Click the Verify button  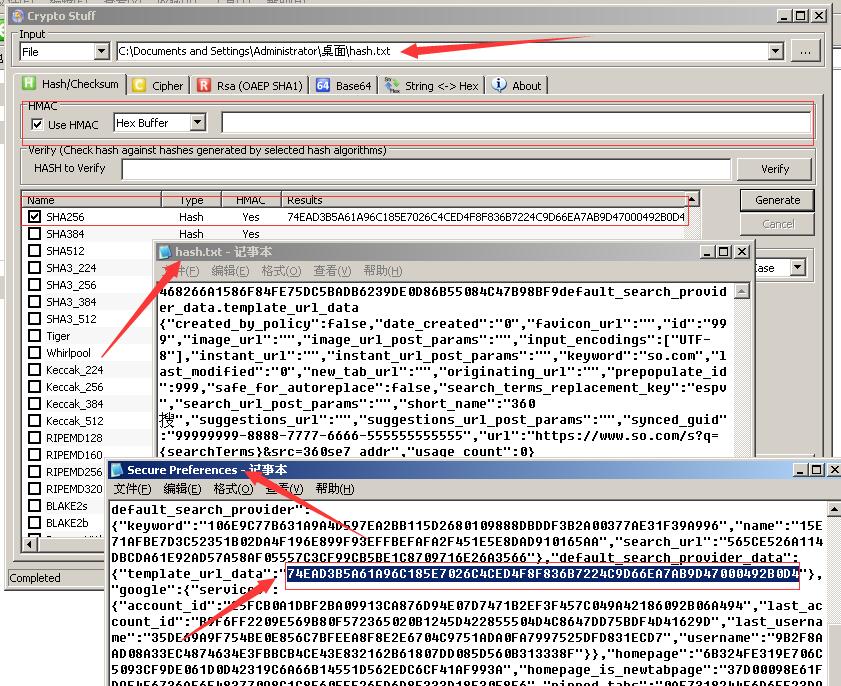tap(774, 169)
